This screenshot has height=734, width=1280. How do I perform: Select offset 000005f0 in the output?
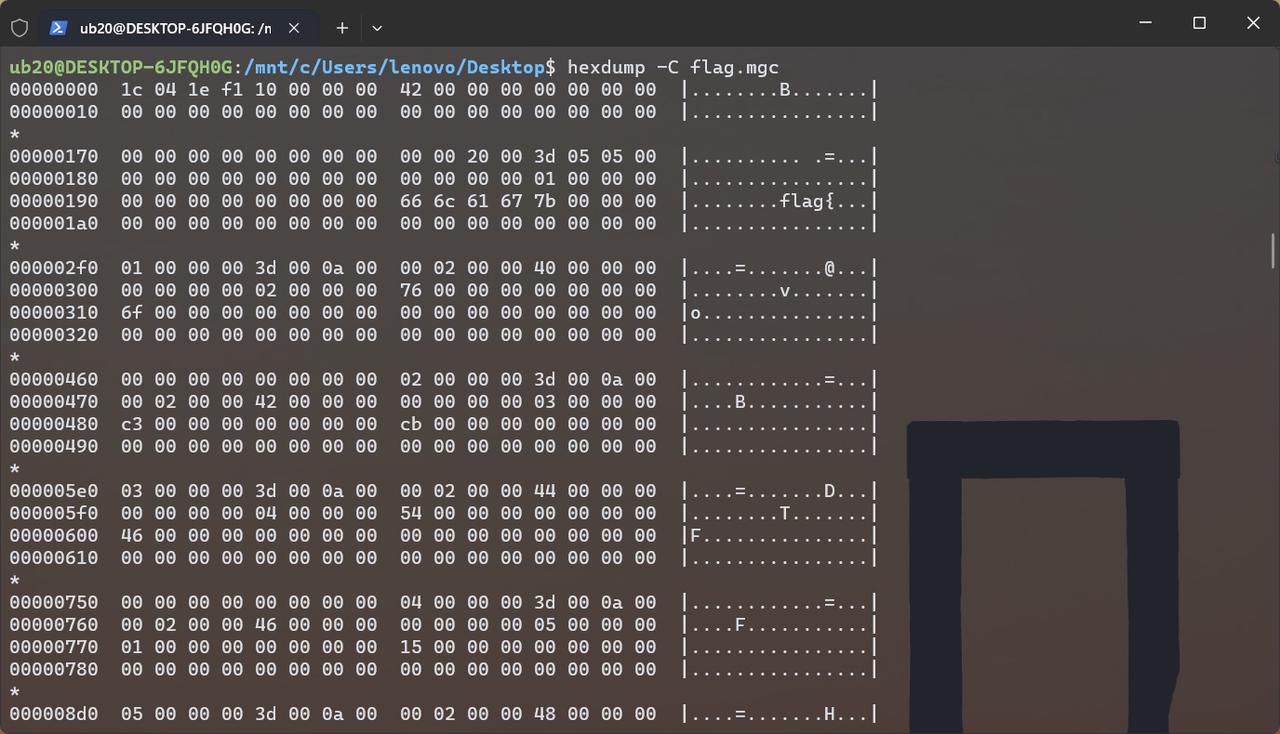54,513
